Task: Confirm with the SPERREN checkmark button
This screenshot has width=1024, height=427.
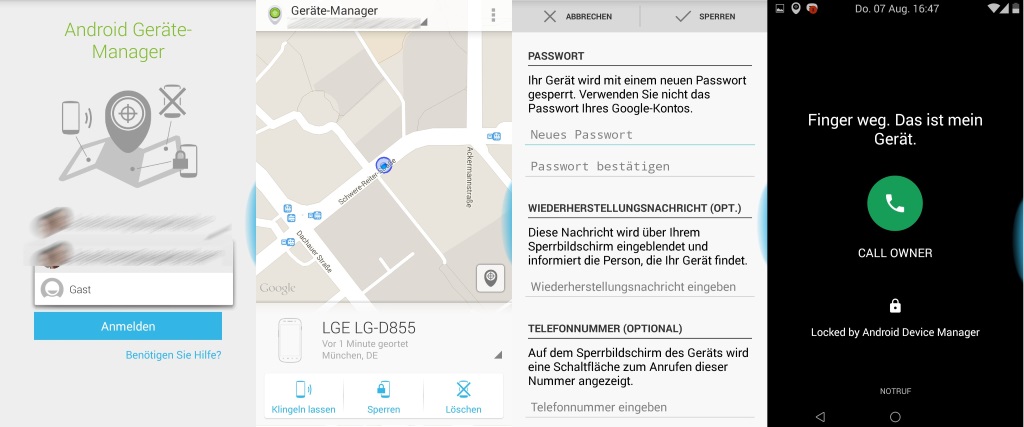Action: (x=705, y=16)
